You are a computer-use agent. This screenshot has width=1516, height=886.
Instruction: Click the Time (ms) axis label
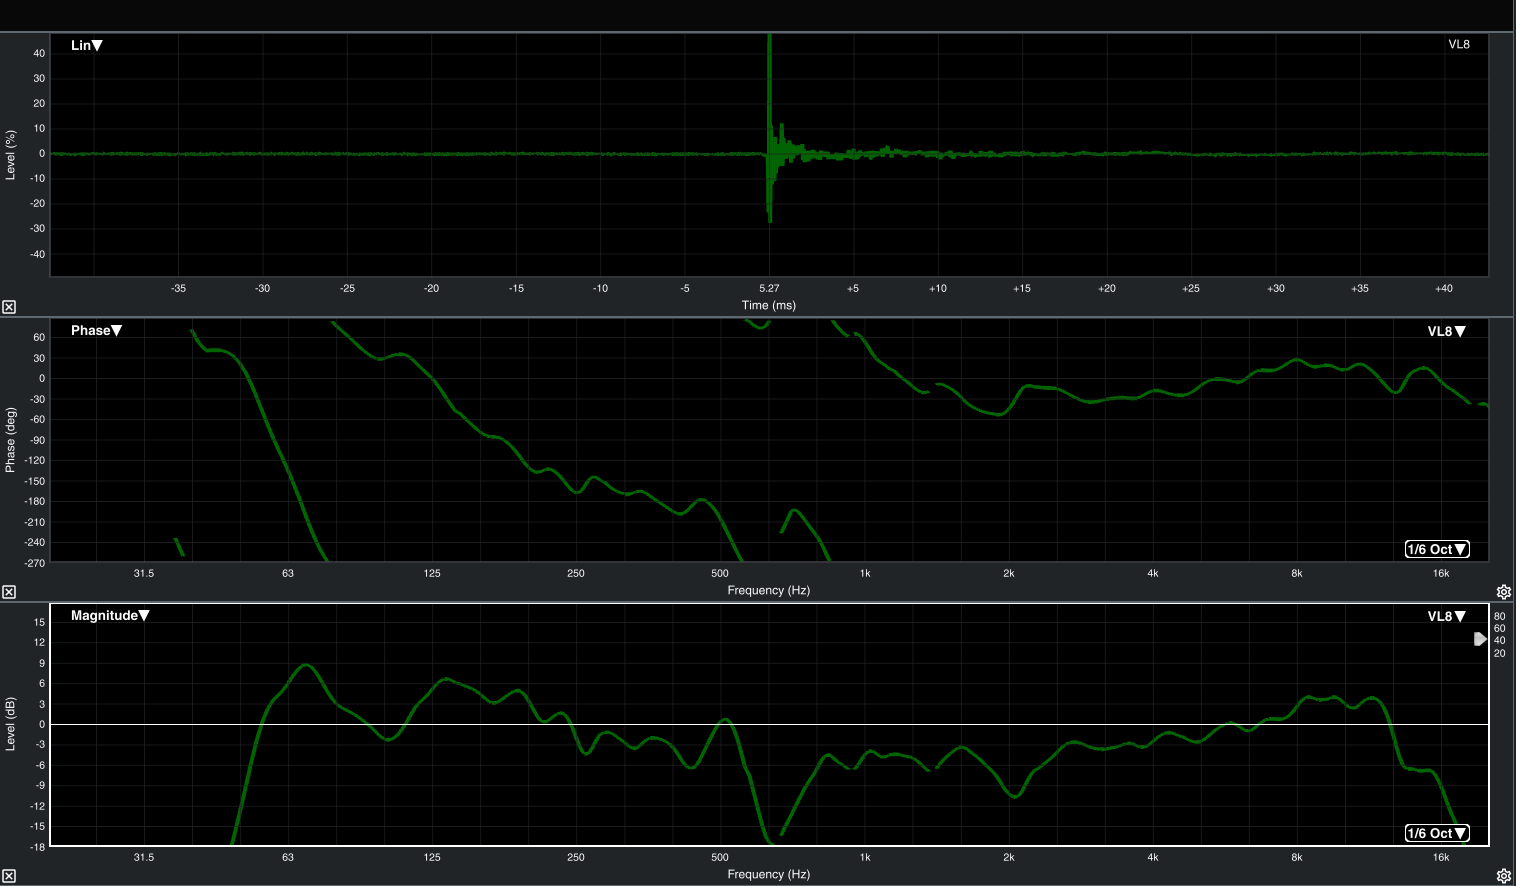click(768, 305)
